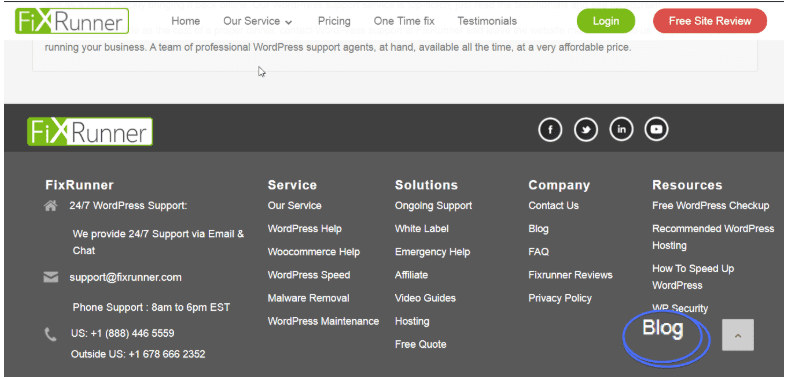This screenshot has width=785, height=379.
Task: Click the scroll-to-top arrow button
Action: coord(737,335)
